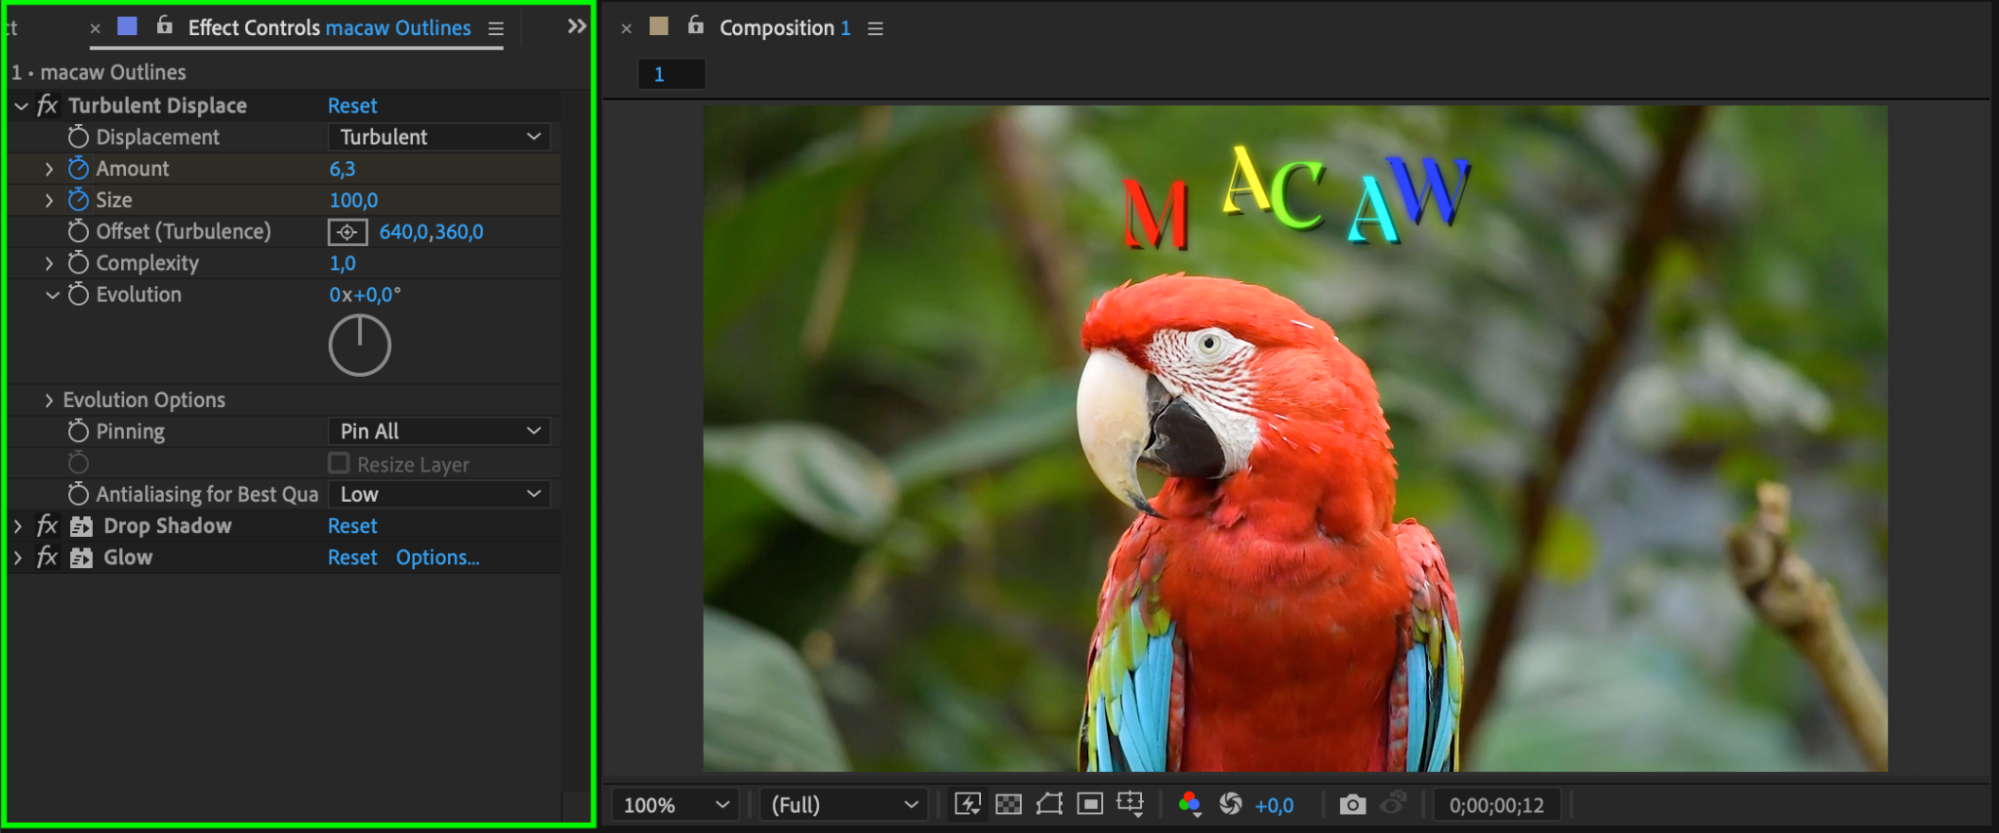Open the Displacement type dropdown

tap(439, 137)
